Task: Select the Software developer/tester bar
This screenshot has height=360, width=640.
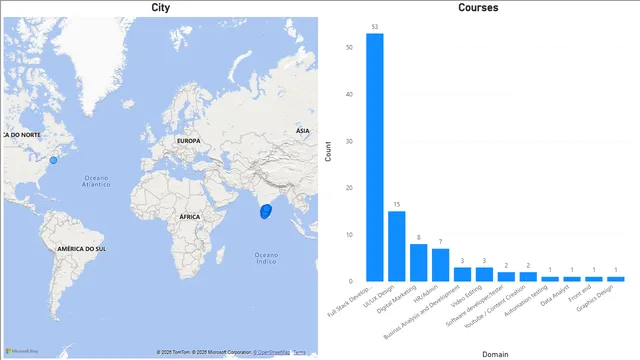Action: (507, 277)
